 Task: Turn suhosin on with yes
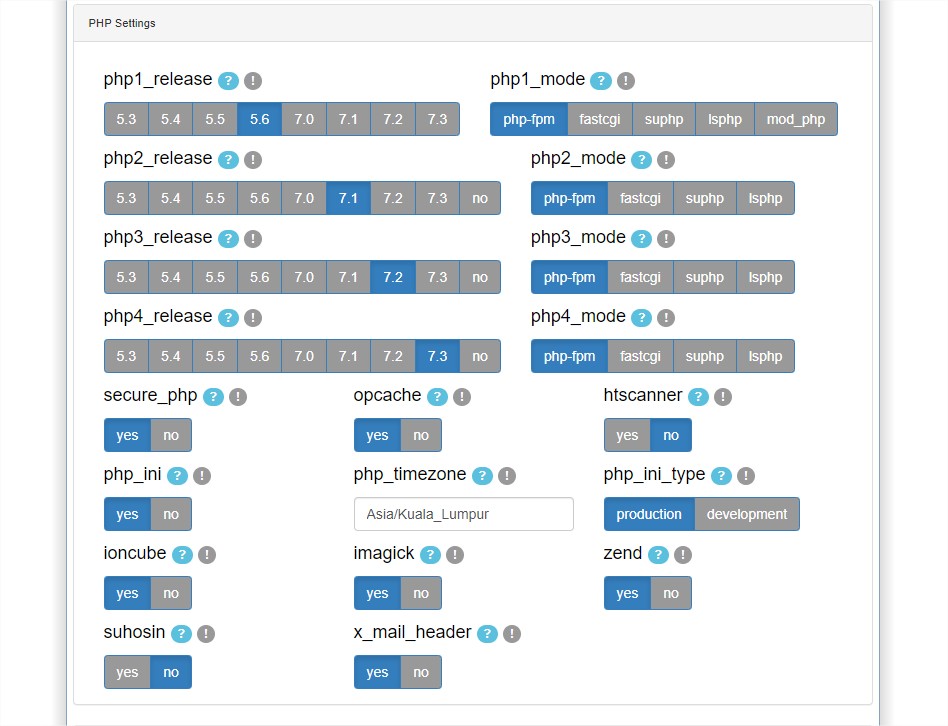[127, 672]
